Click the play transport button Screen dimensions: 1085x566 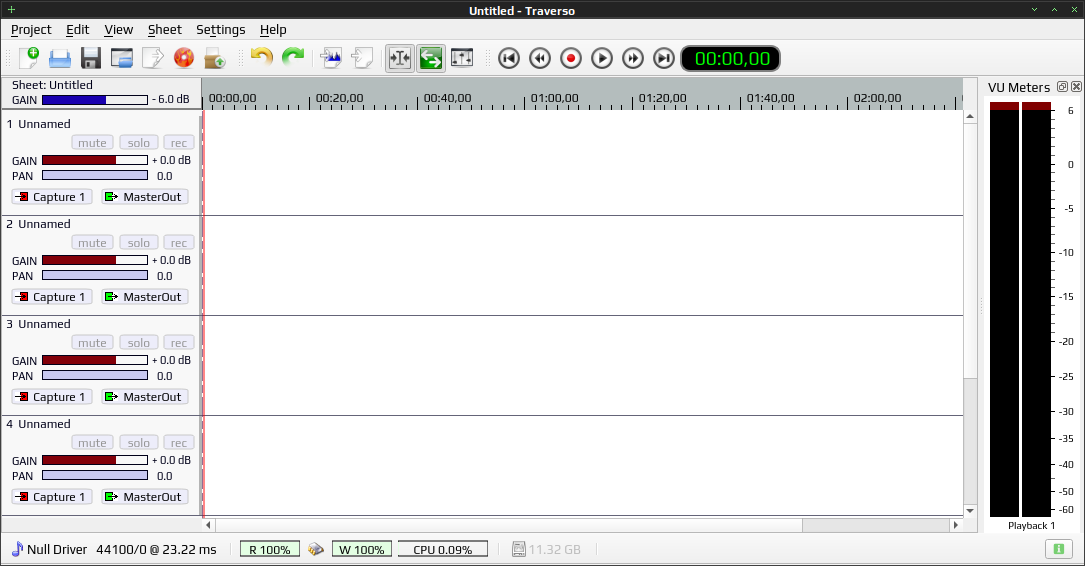point(602,58)
